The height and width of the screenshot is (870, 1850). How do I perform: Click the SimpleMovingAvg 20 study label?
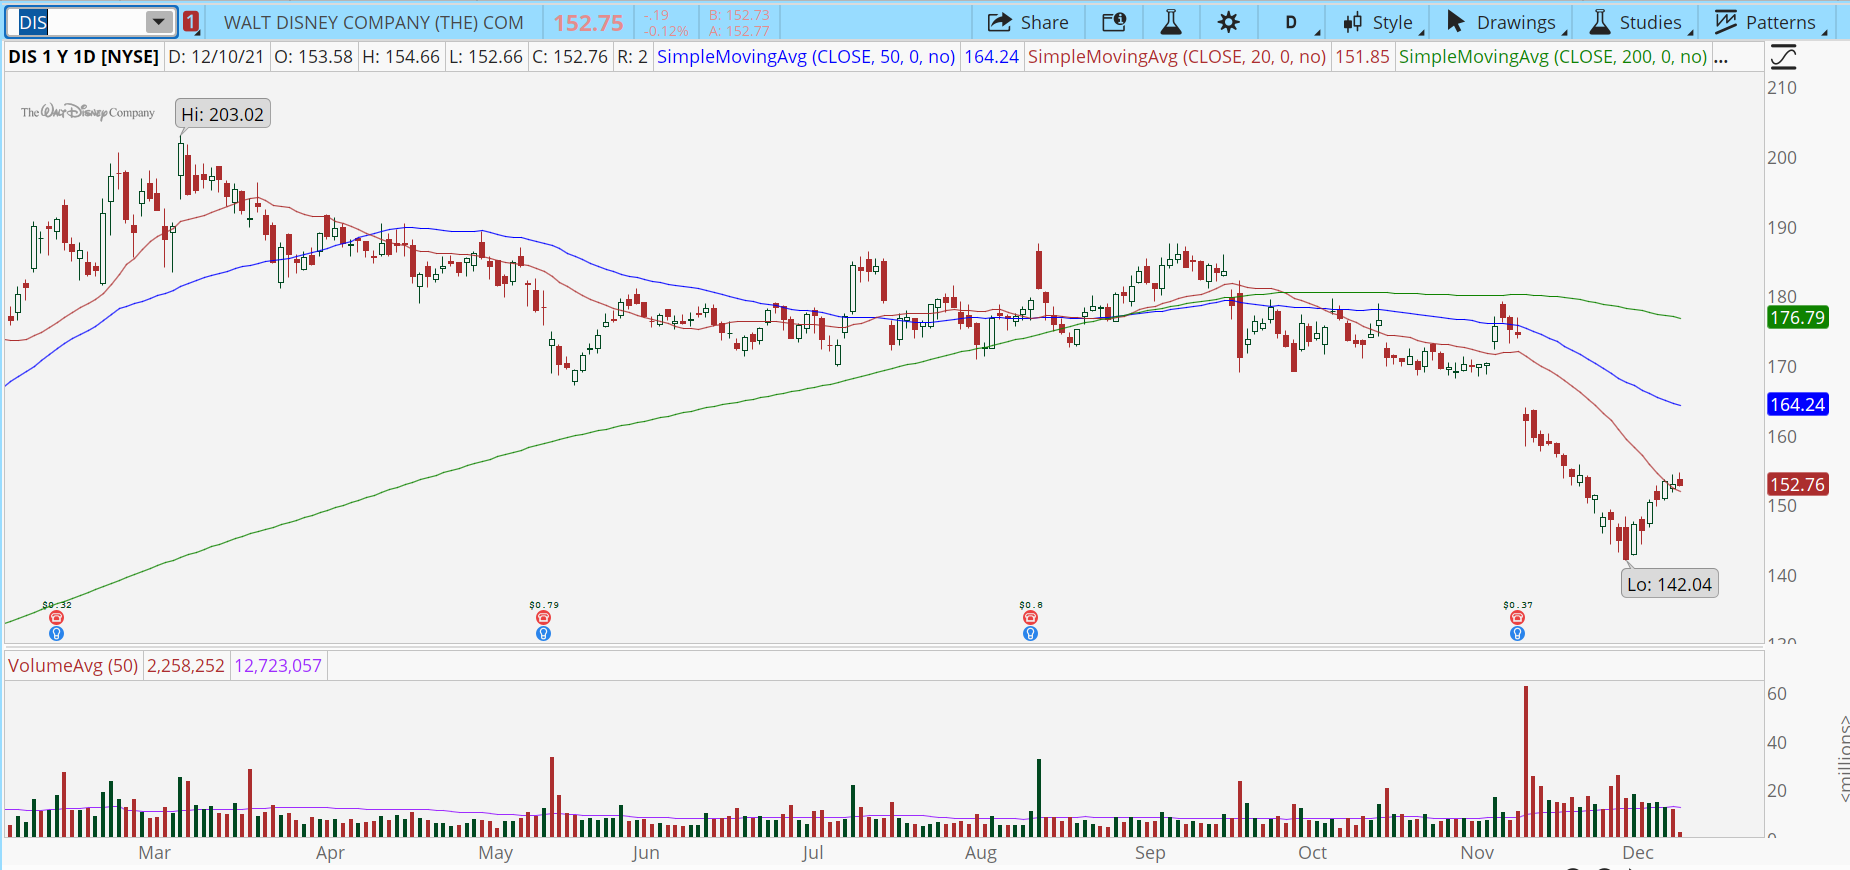[1176, 57]
